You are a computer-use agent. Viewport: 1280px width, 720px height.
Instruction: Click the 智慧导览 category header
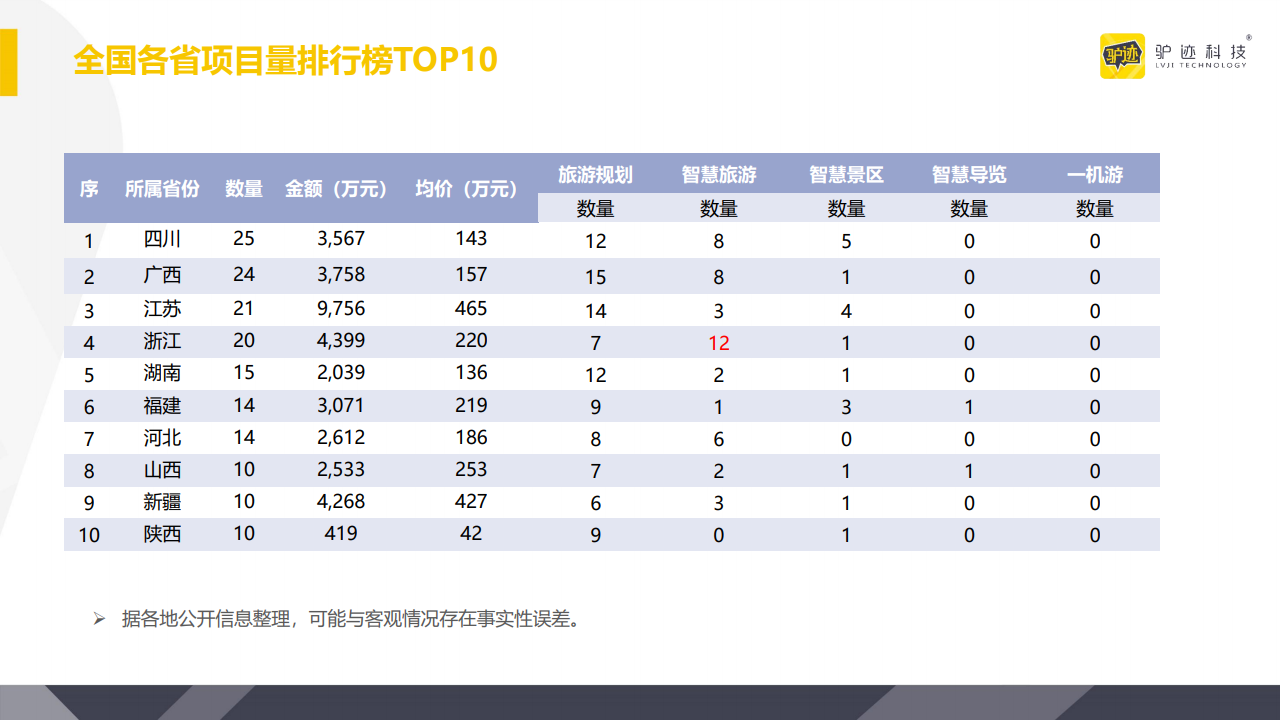(969, 175)
